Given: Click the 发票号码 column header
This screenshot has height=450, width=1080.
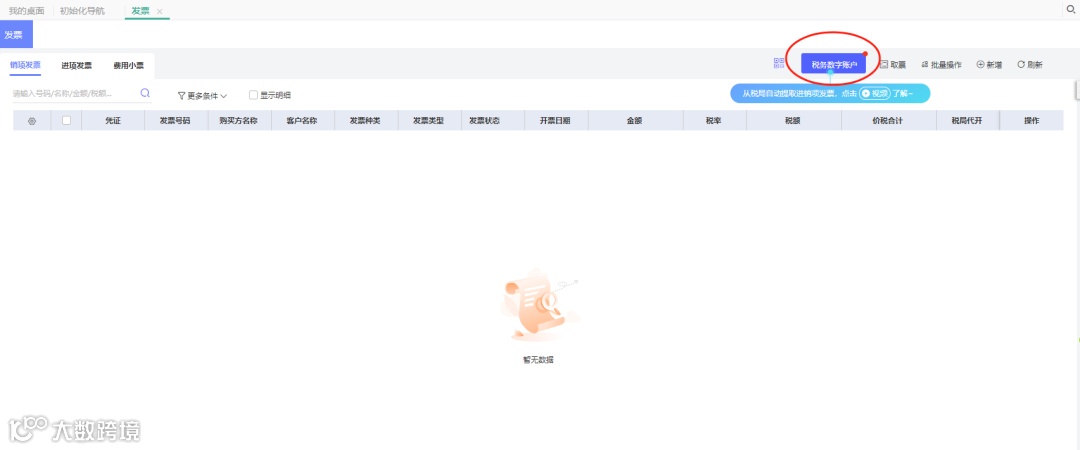Looking at the screenshot, I should 175,121.
